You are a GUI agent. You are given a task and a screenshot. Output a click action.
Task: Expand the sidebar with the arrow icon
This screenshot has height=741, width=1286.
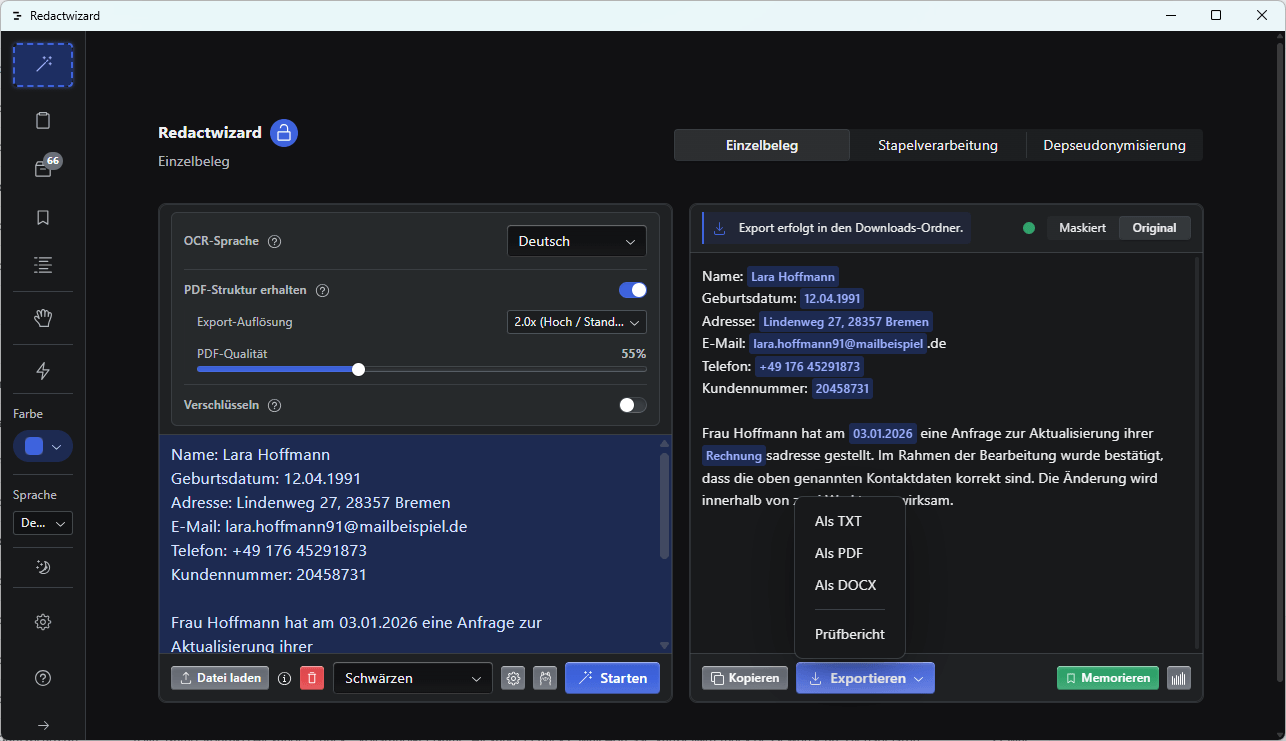43,725
